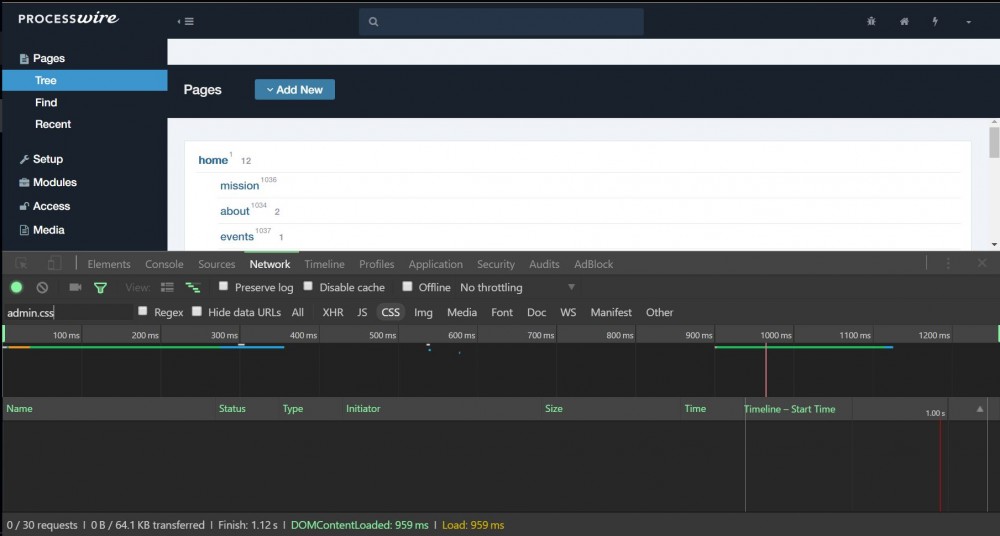Switch to the Console tab in DevTools

(164, 264)
